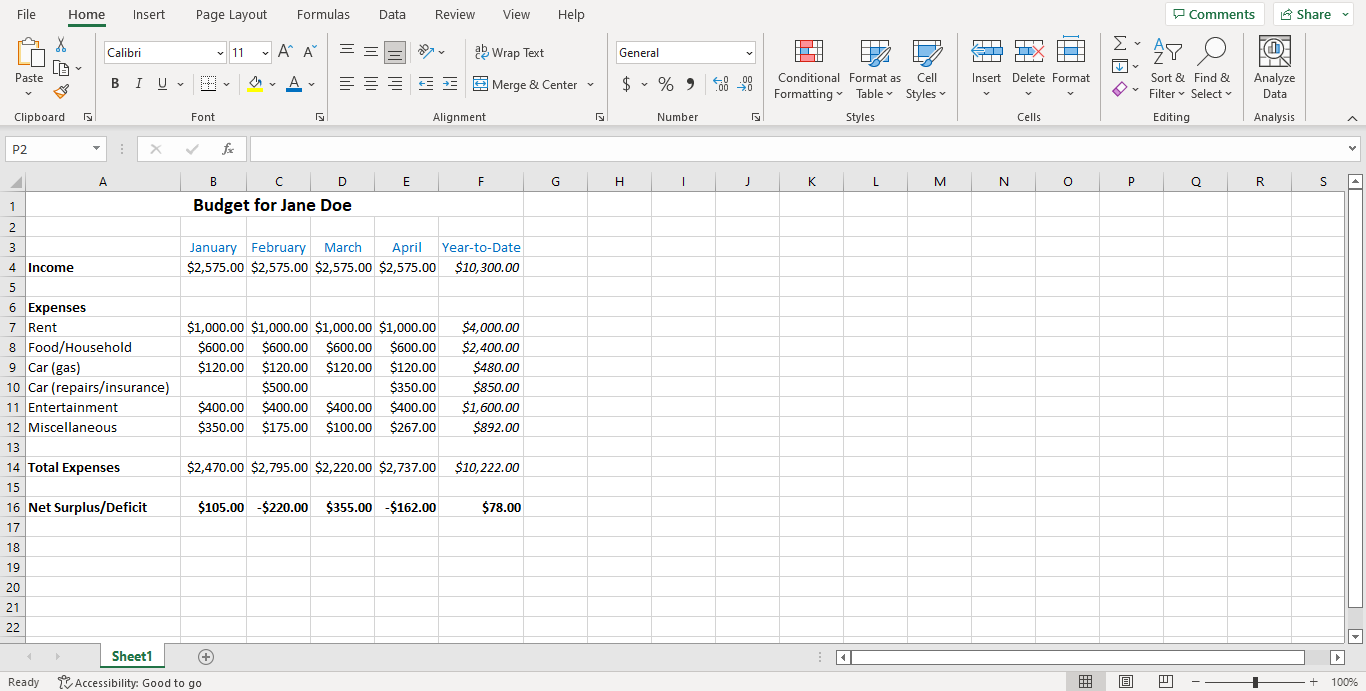
Task: Switch to the Data tab
Action: pos(392,14)
